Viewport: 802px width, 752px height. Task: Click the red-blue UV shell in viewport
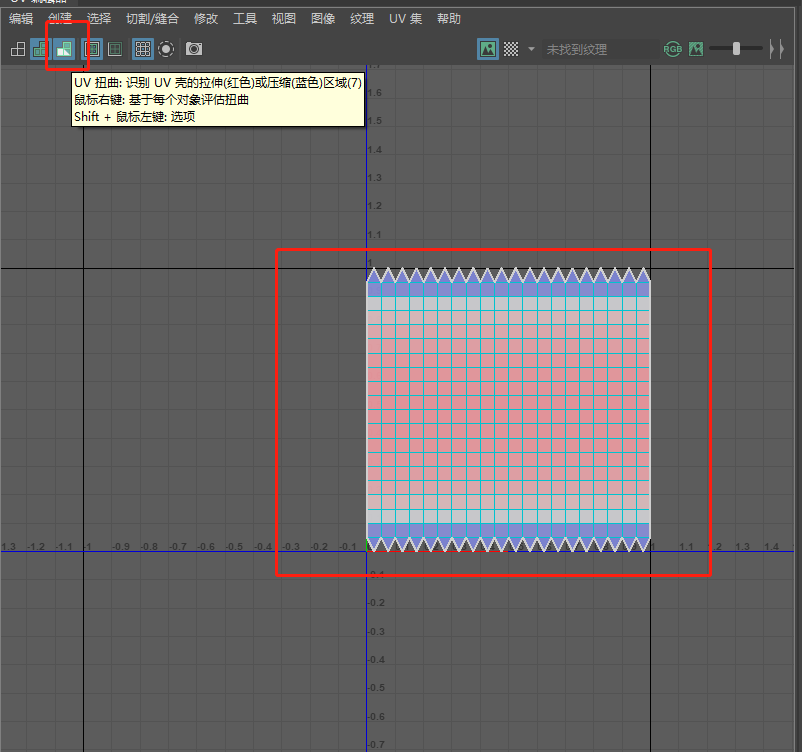(508, 410)
